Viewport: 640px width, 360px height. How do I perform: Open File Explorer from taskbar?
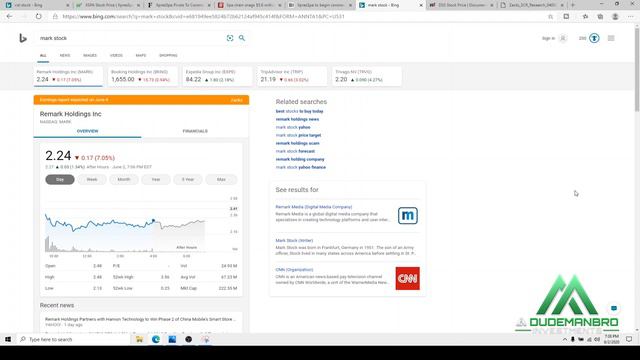pyautogui.click(x=139, y=339)
